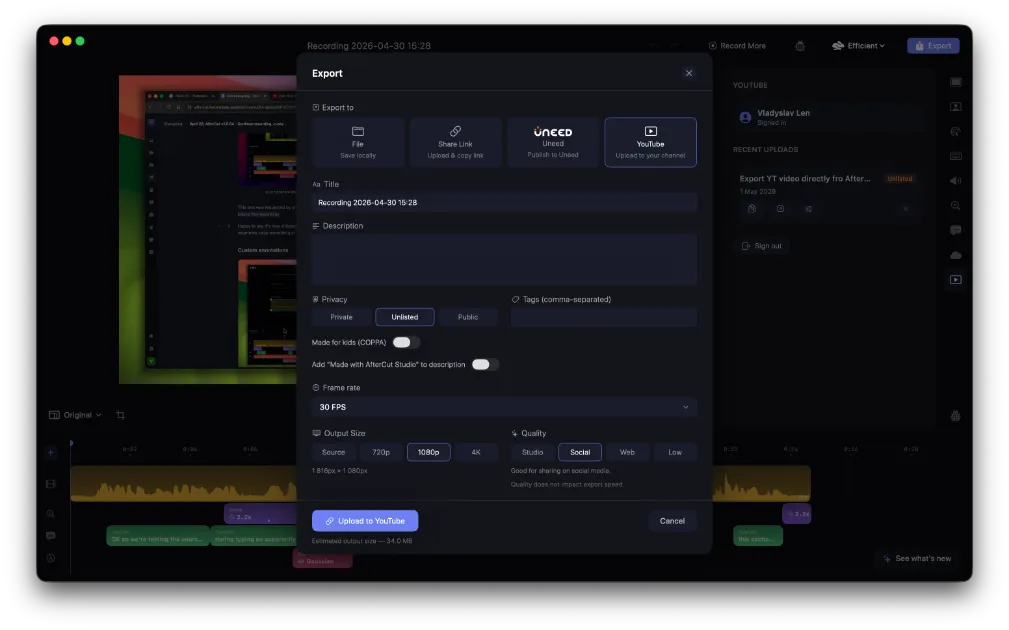Click the yellow audio waveform track
The image size is (1009, 630).
pyautogui.click(x=183, y=484)
